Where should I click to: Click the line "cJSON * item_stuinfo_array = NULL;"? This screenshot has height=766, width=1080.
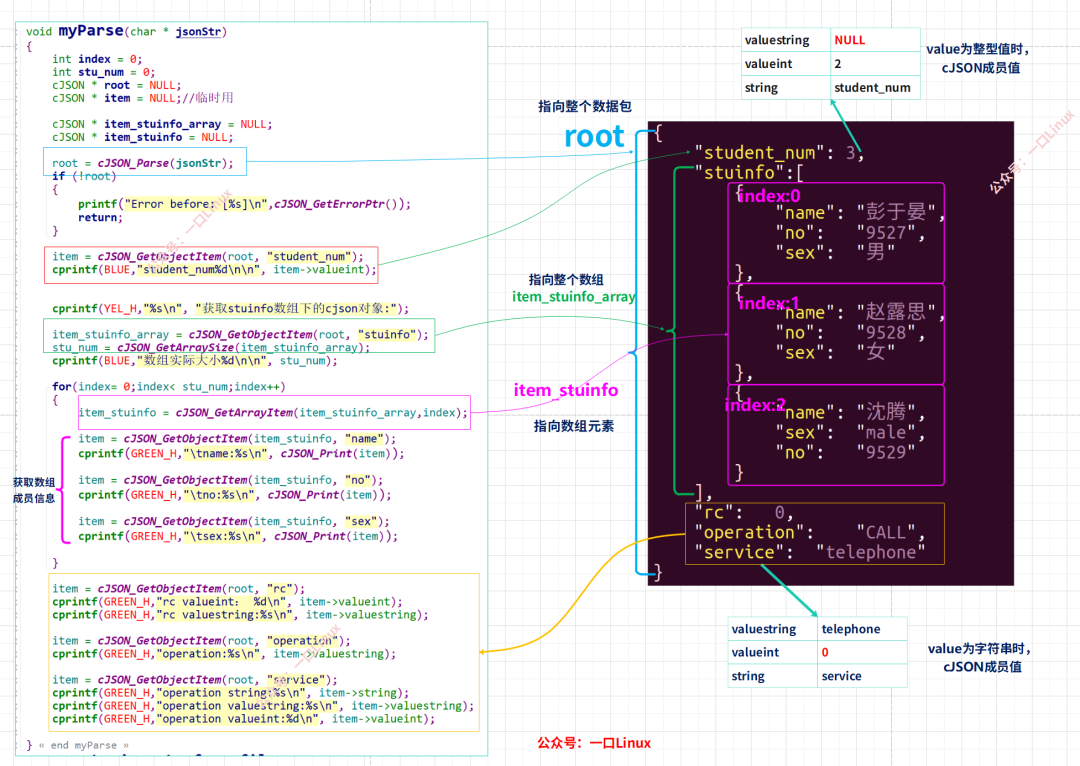tap(162, 125)
